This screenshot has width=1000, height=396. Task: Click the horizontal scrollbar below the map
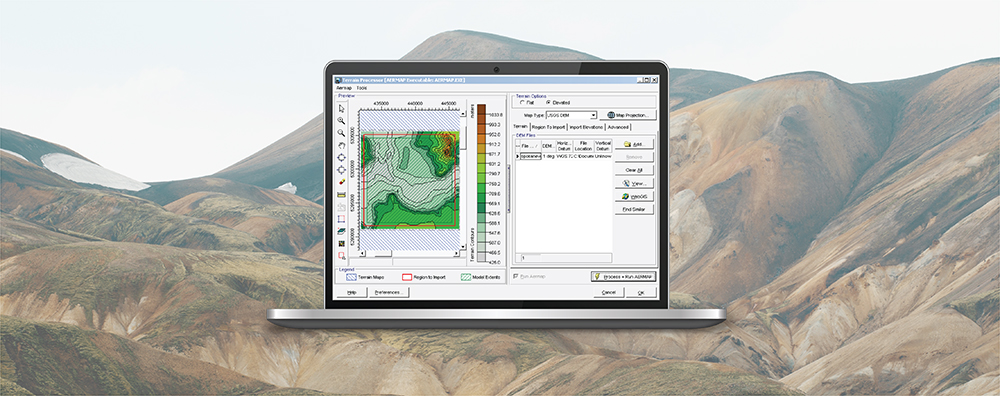(x=408, y=254)
